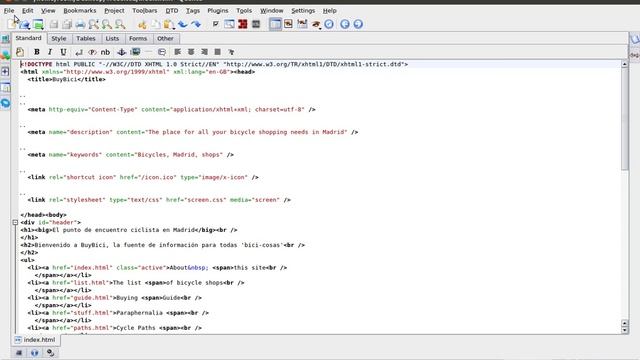Click the editor vertical scrollbar thumb
This screenshot has width=640, height=360.
tap(625, 118)
